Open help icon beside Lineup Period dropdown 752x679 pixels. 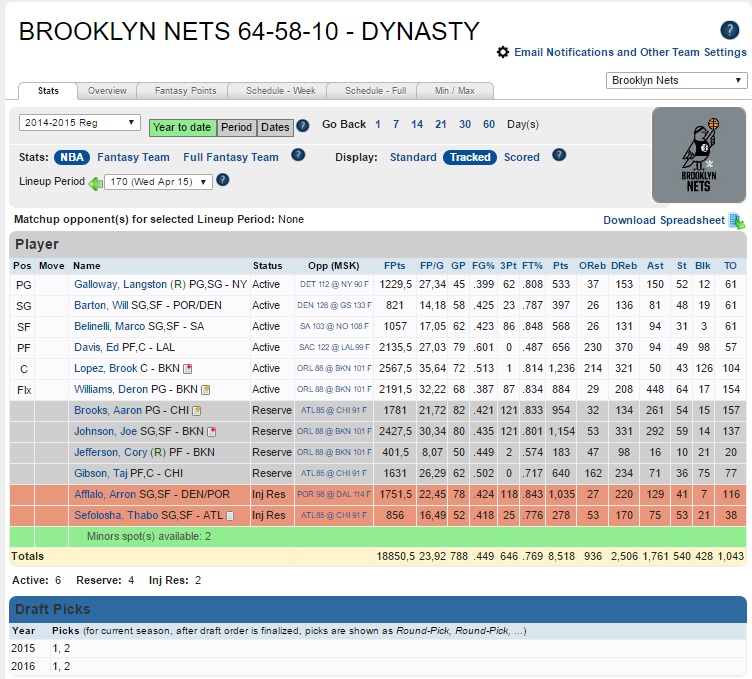pyautogui.click(x=223, y=180)
